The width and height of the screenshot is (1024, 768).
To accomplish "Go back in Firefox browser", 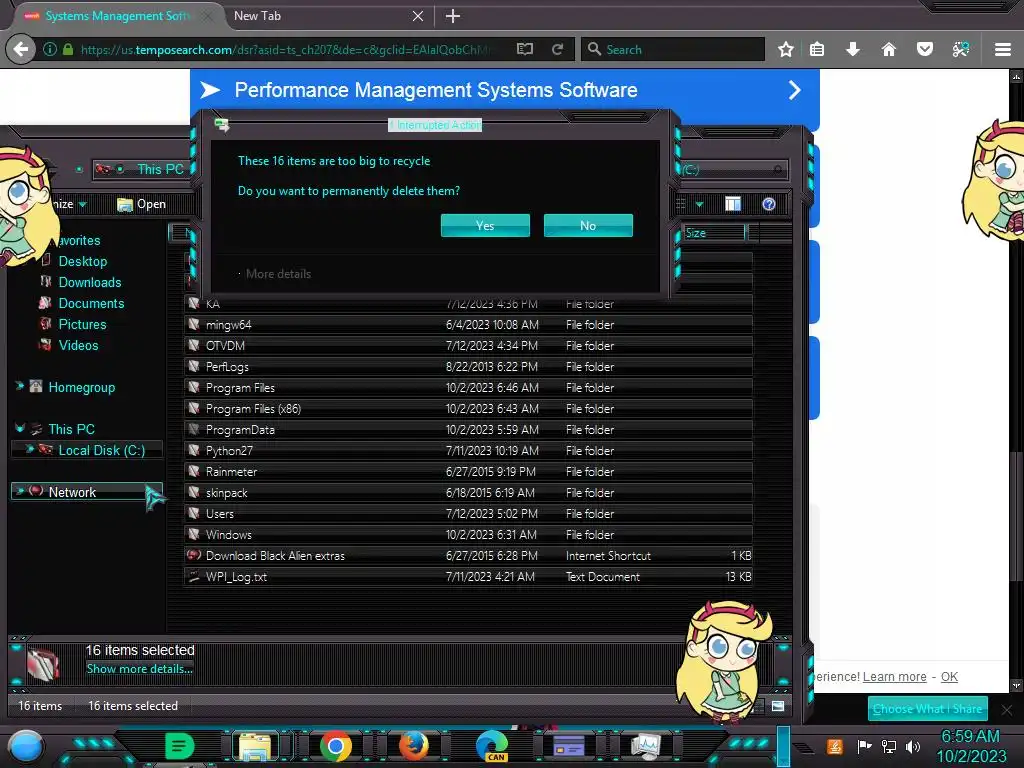I will (20, 49).
